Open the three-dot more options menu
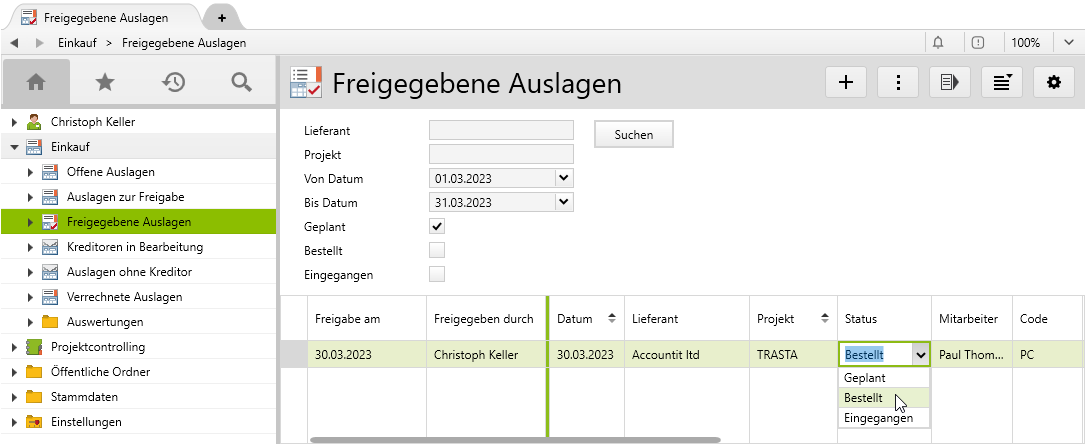The image size is (1086, 445). pos(898,83)
